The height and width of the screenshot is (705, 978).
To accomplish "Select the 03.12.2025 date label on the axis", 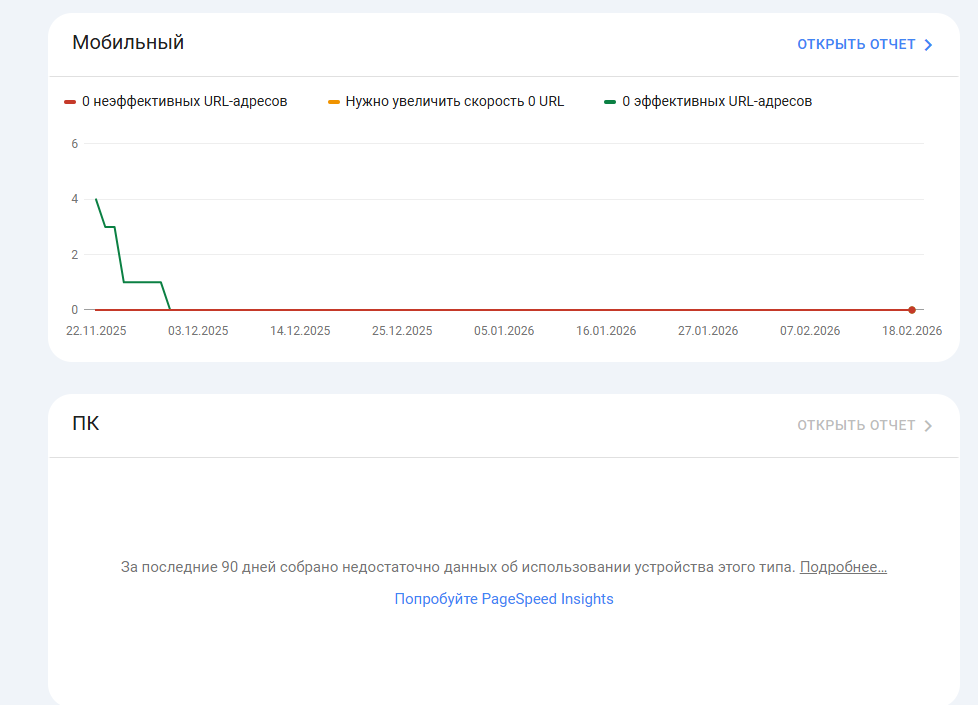I will [x=198, y=331].
